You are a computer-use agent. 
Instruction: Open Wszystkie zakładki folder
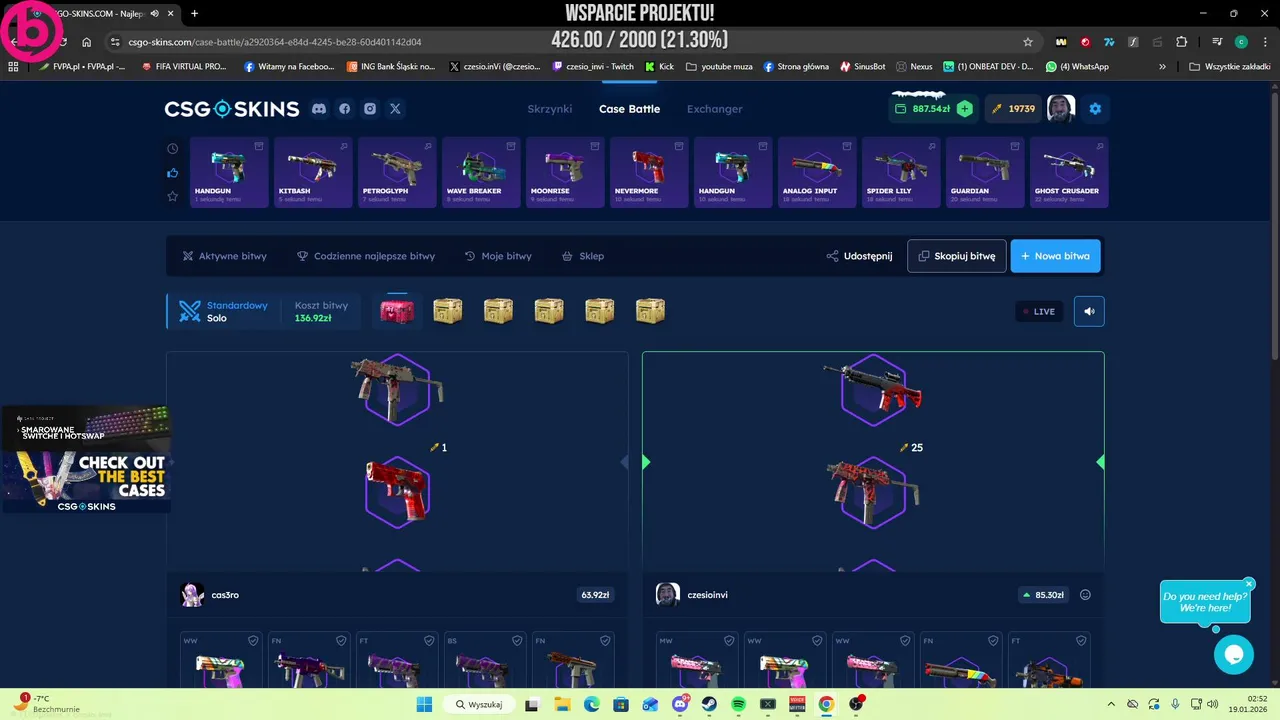(x=1230, y=67)
